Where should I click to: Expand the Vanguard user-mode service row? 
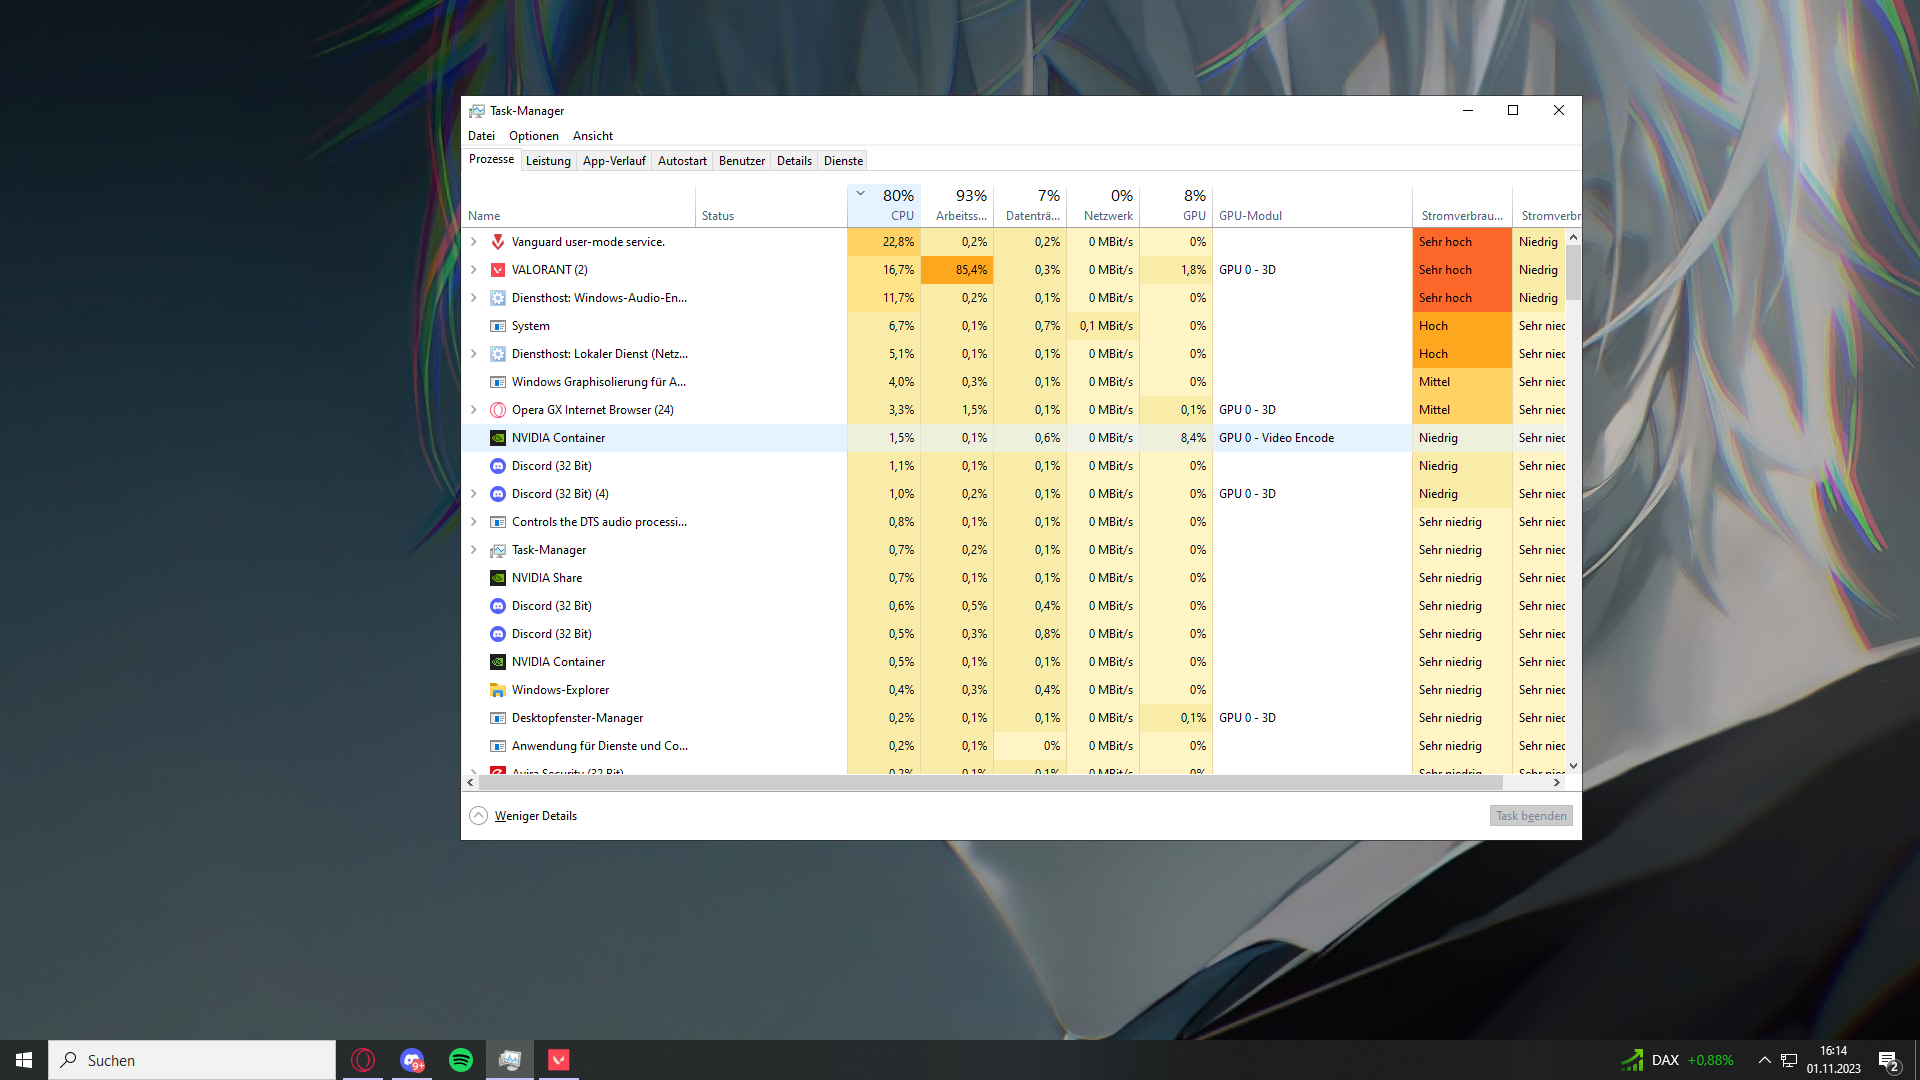tap(474, 242)
